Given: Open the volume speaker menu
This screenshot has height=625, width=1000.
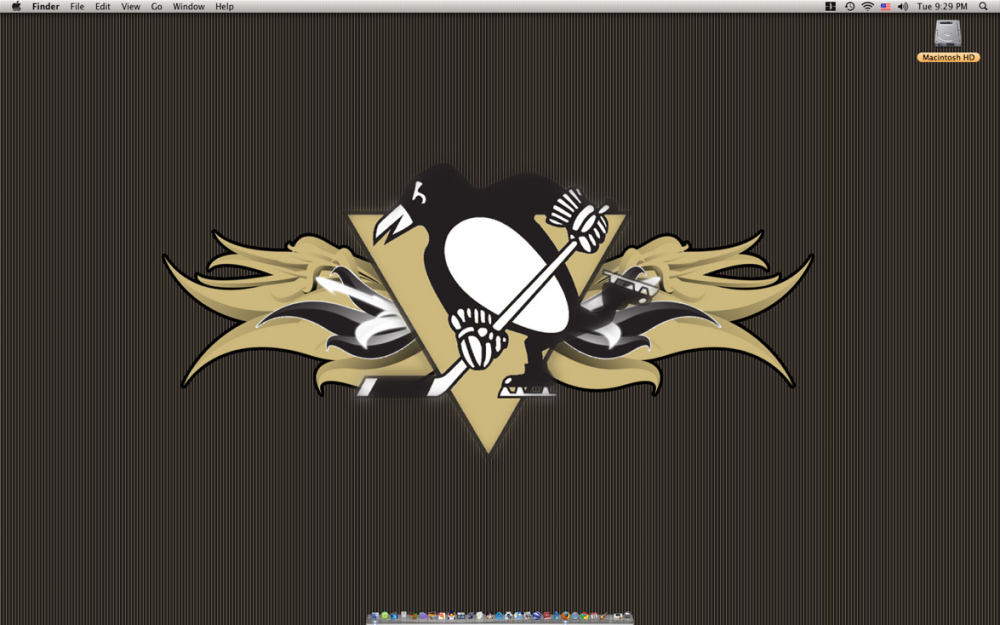Looking at the screenshot, I should (903, 6).
